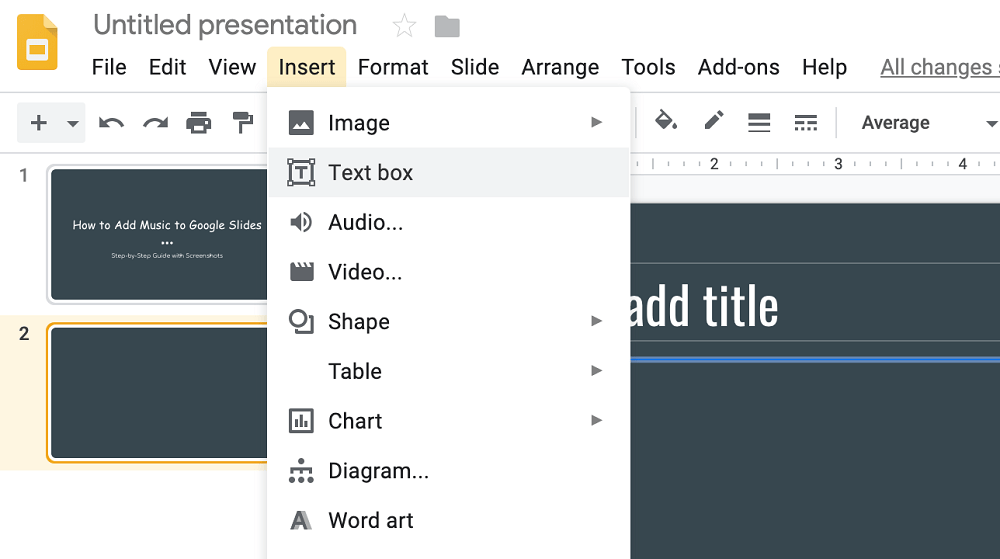Open the Edit menu
Screen dimensions: 1000x559
pyautogui.click(x=167, y=67)
